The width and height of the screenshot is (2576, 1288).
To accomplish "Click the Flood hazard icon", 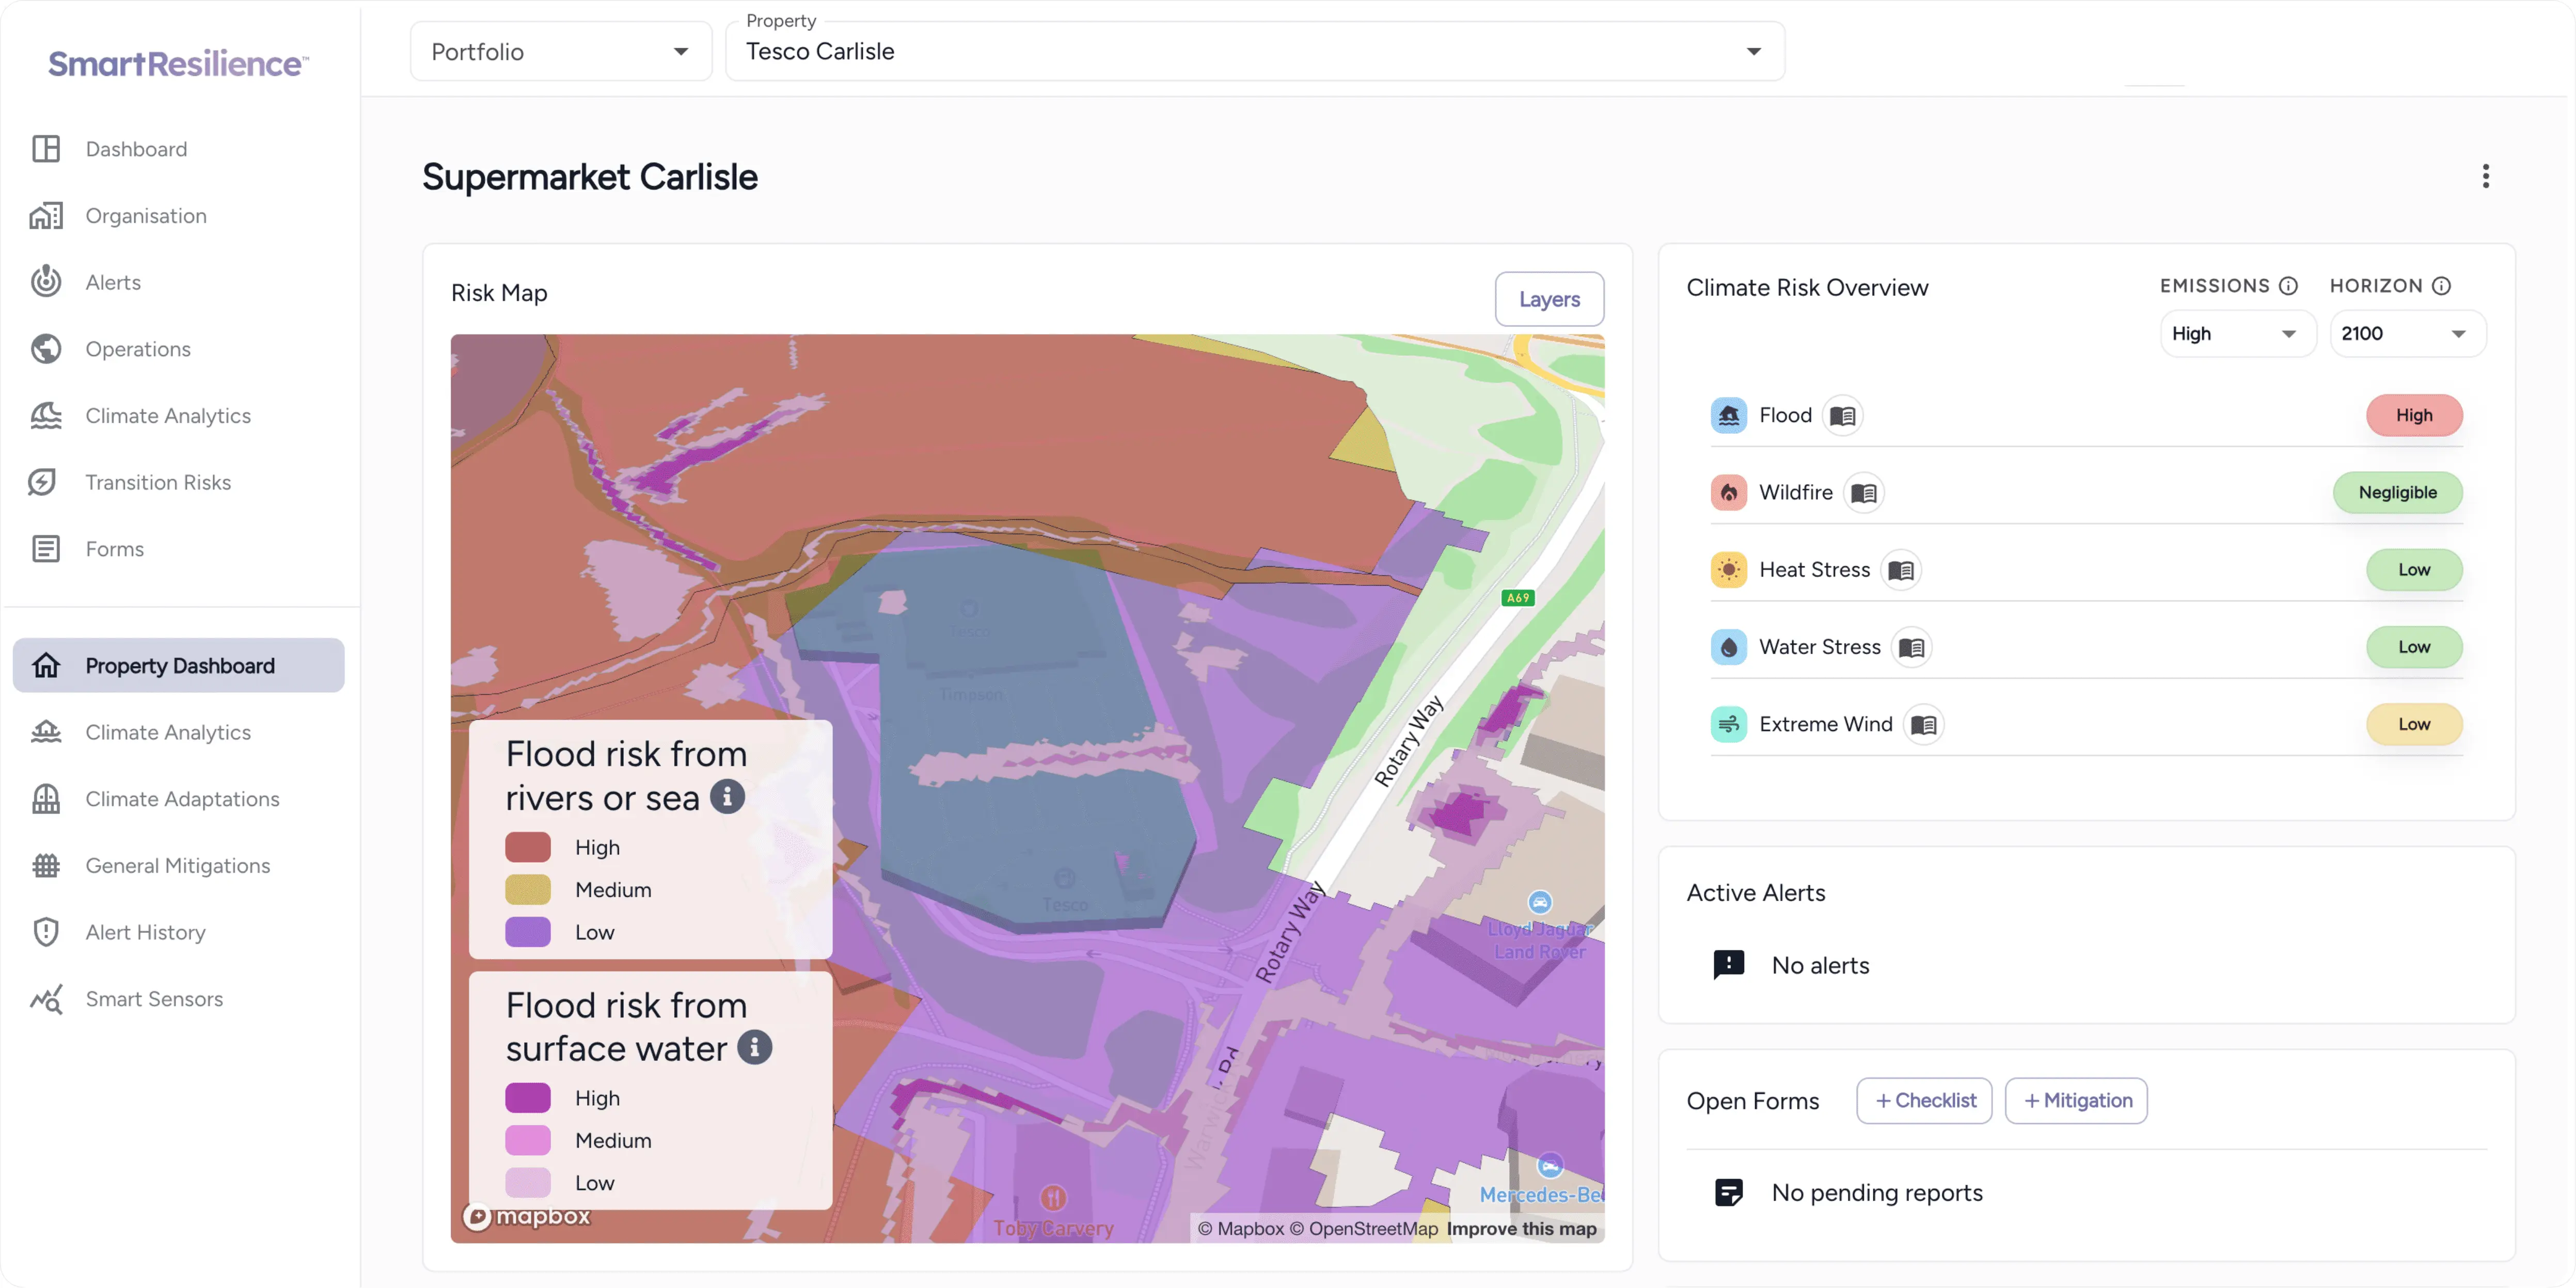I will point(1729,415).
